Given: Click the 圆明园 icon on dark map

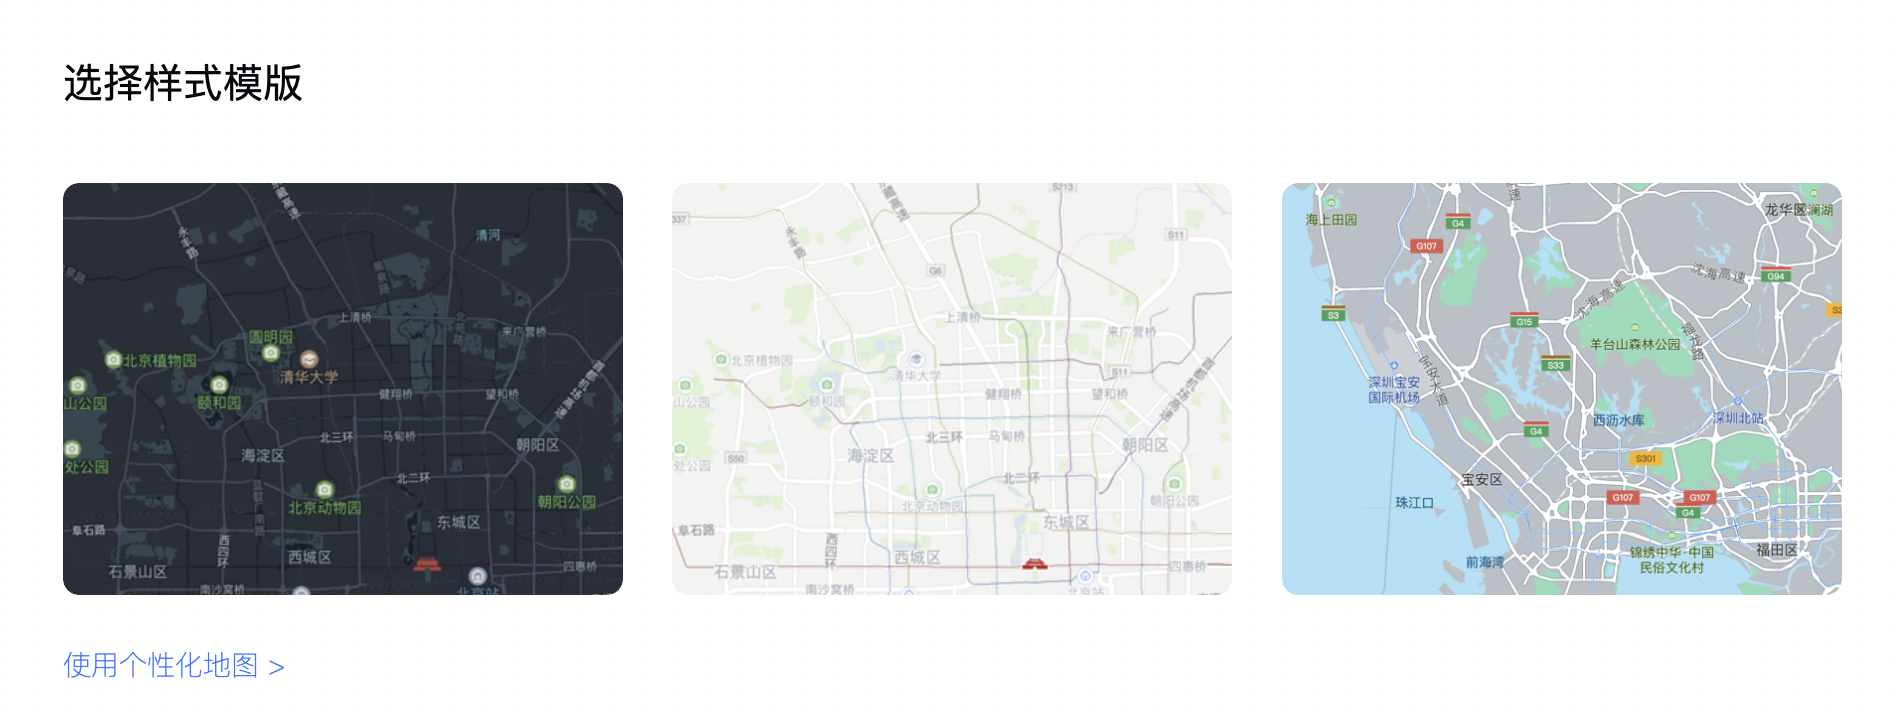Looking at the screenshot, I should point(270,353).
